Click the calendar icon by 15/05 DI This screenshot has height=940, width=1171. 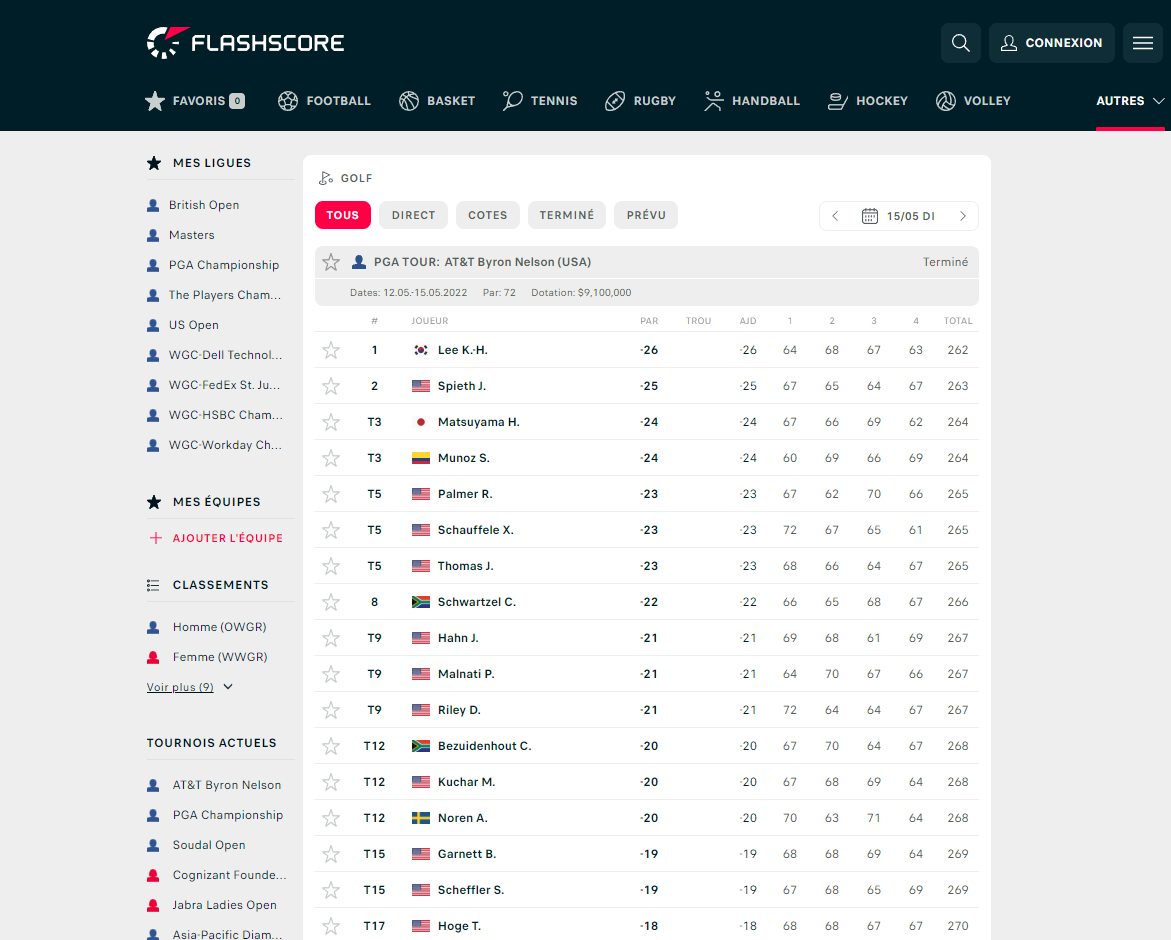870,216
